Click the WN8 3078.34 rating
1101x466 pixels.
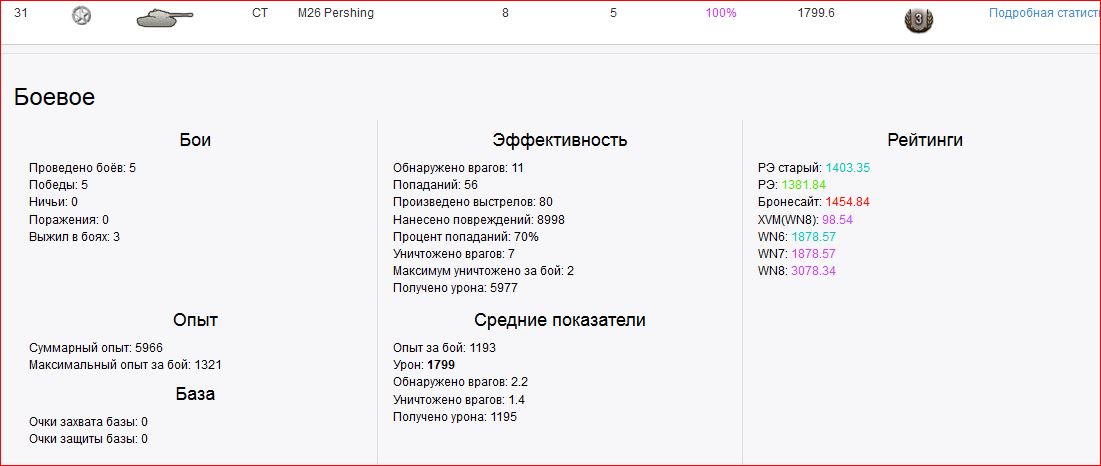click(797, 271)
